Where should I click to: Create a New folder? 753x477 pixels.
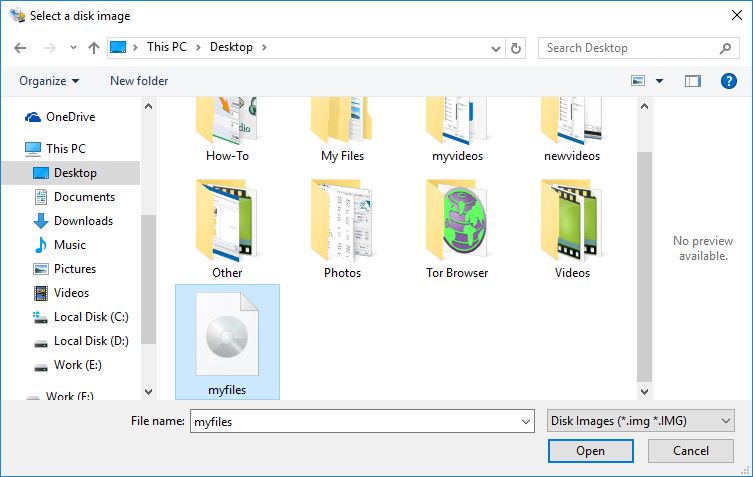coord(139,81)
